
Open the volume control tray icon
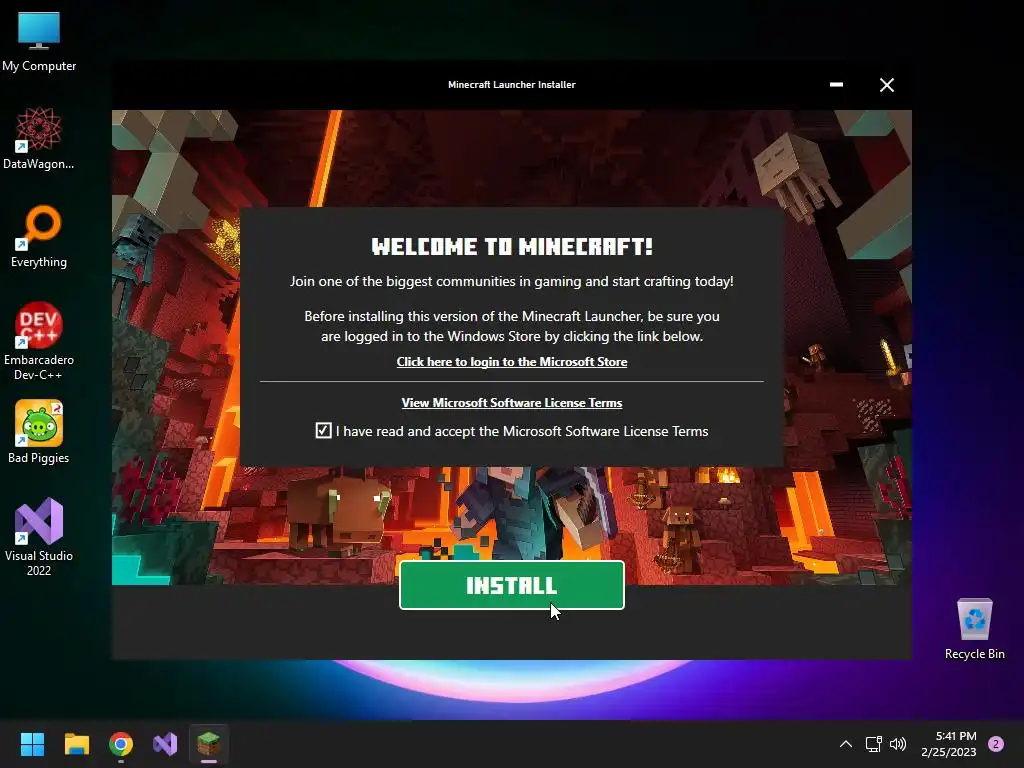click(x=899, y=744)
